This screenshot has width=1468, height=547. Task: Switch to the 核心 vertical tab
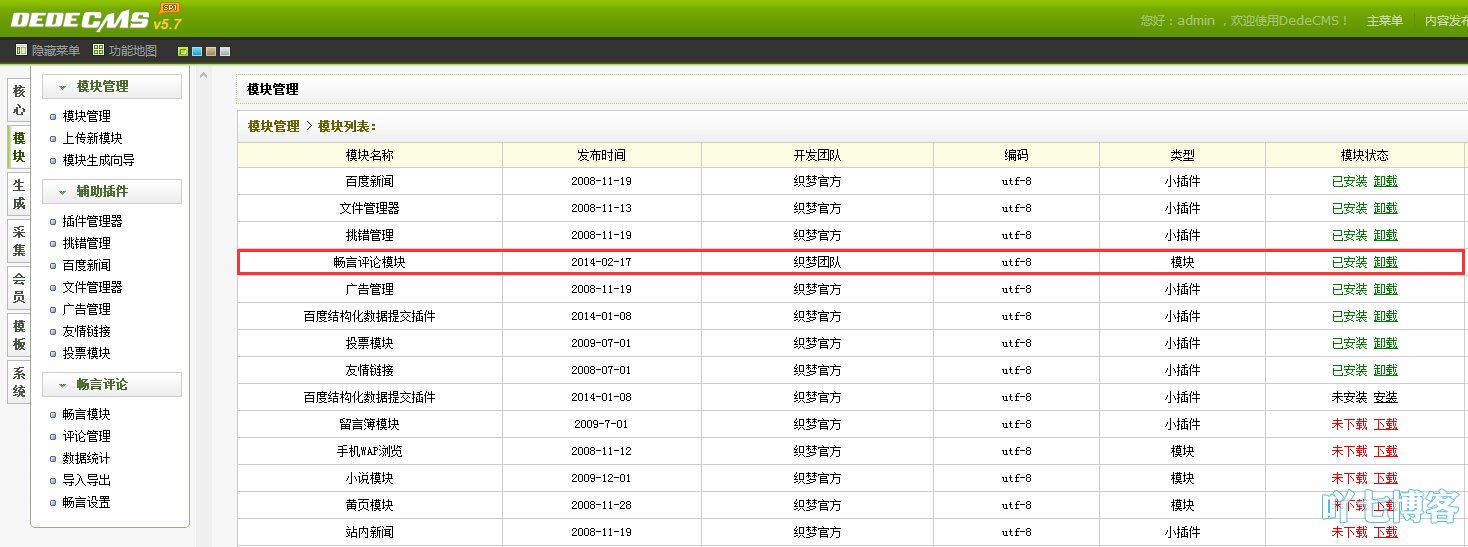[19, 100]
